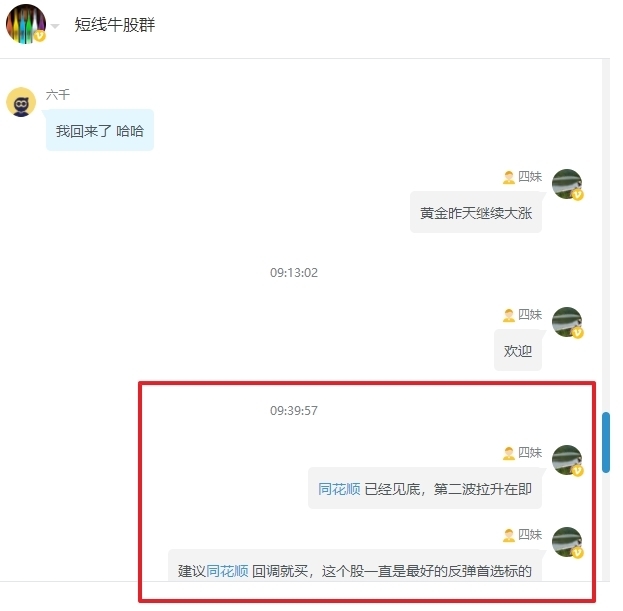The width and height of the screenshot is (623, 611).
Task: Click the gold V badge on group avatar
Action: [39, 36]
